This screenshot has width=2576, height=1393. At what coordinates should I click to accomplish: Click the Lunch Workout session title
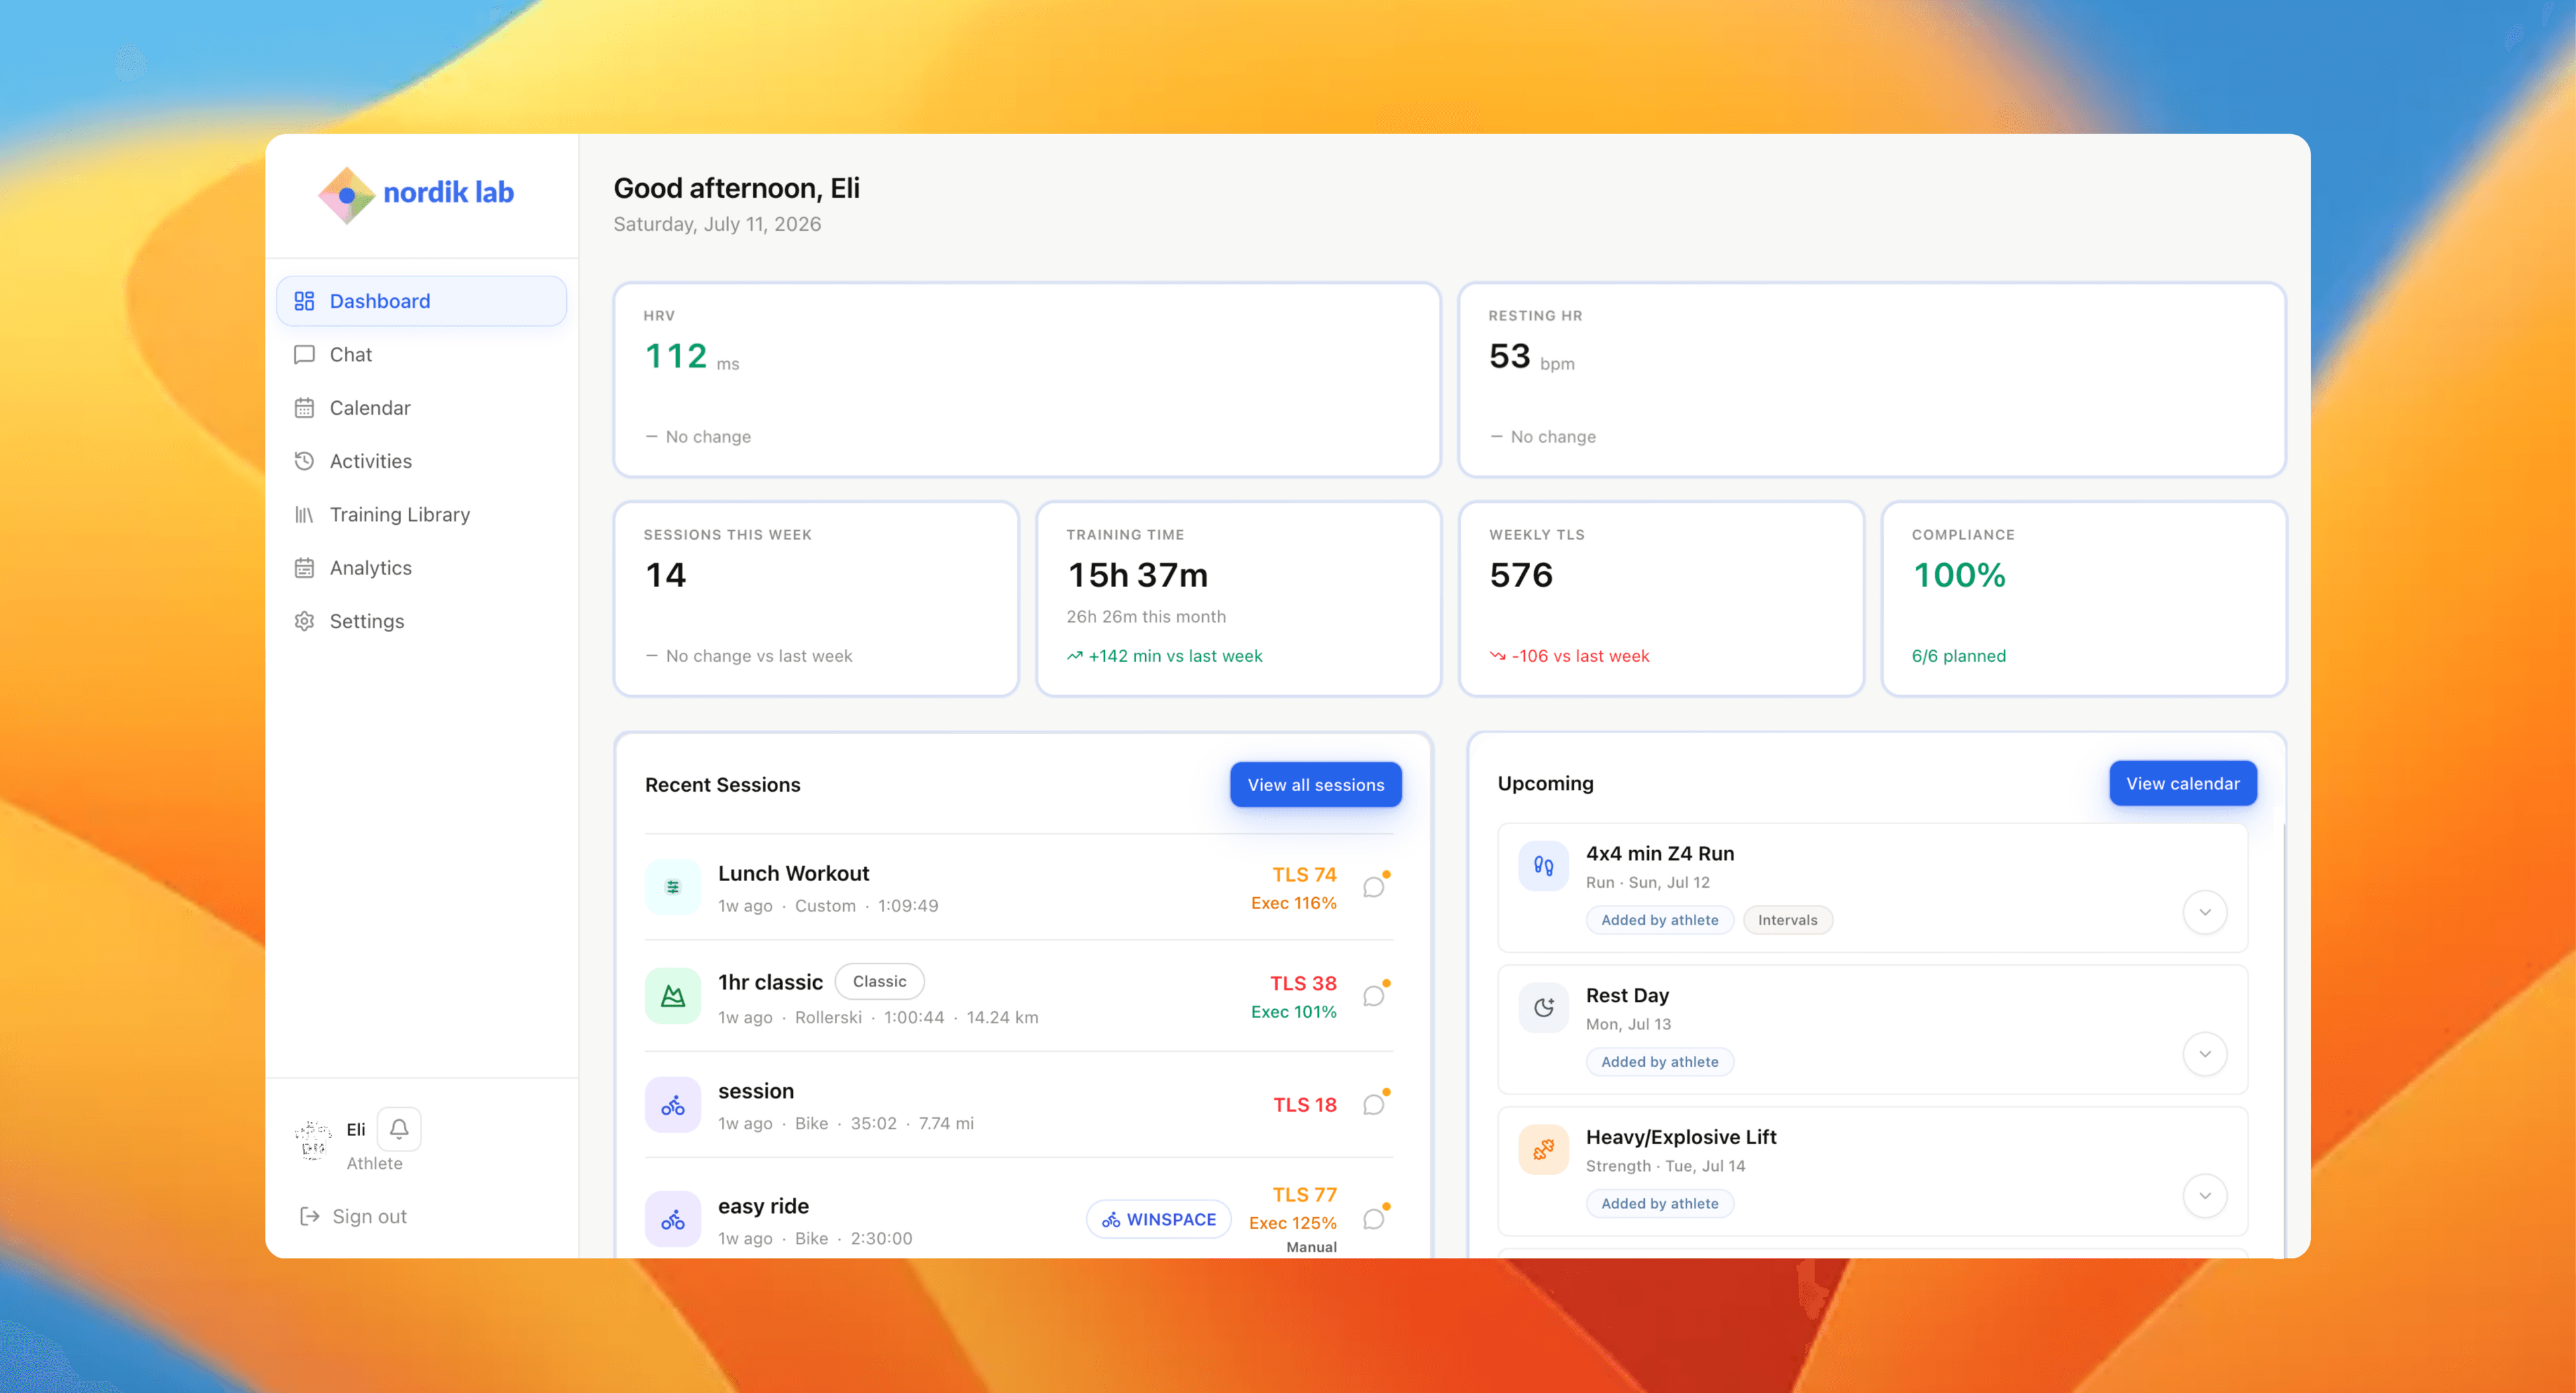(x=793, y=873)
